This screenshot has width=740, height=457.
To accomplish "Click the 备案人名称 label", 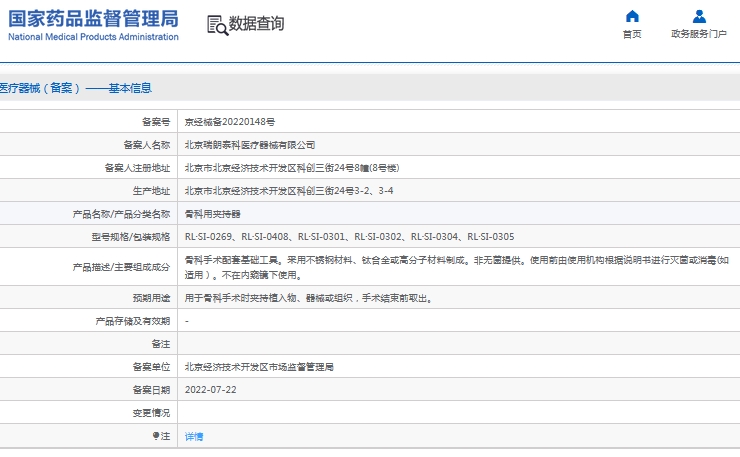I will coord(147,145).
